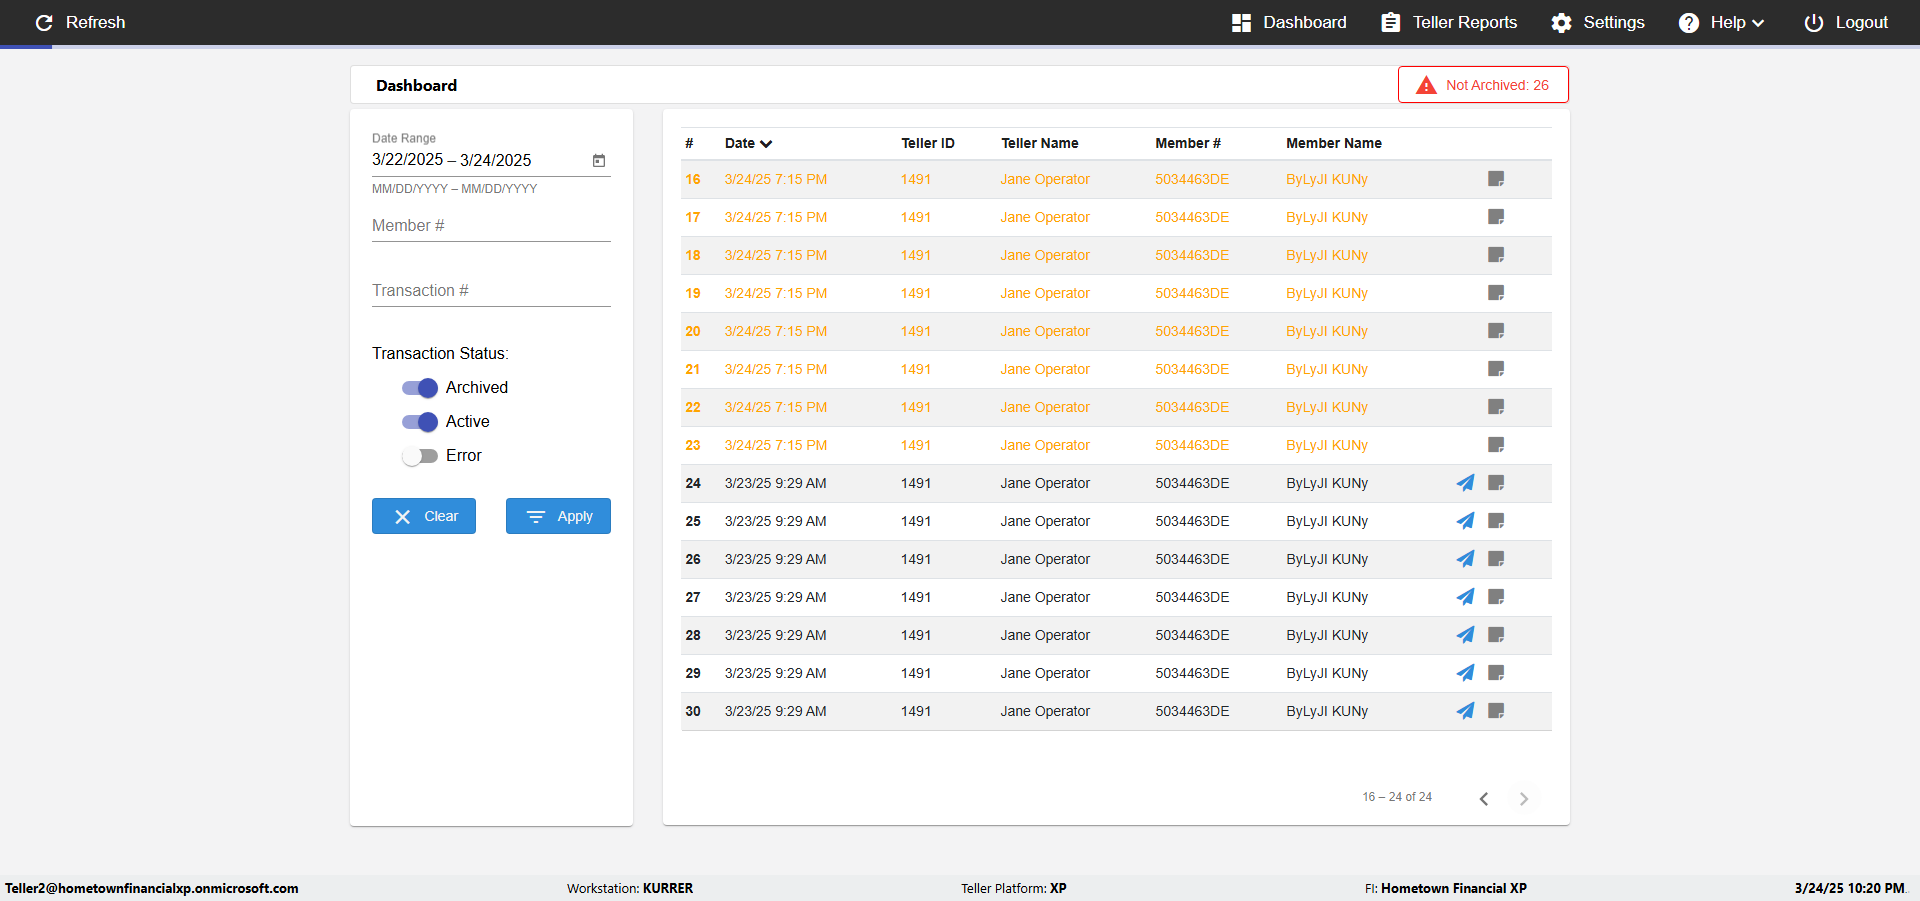The width and height of the screenshot is (1920, 901).
Task: Click the Teller2 email in status bar
Action: click(x=152, y=888)
